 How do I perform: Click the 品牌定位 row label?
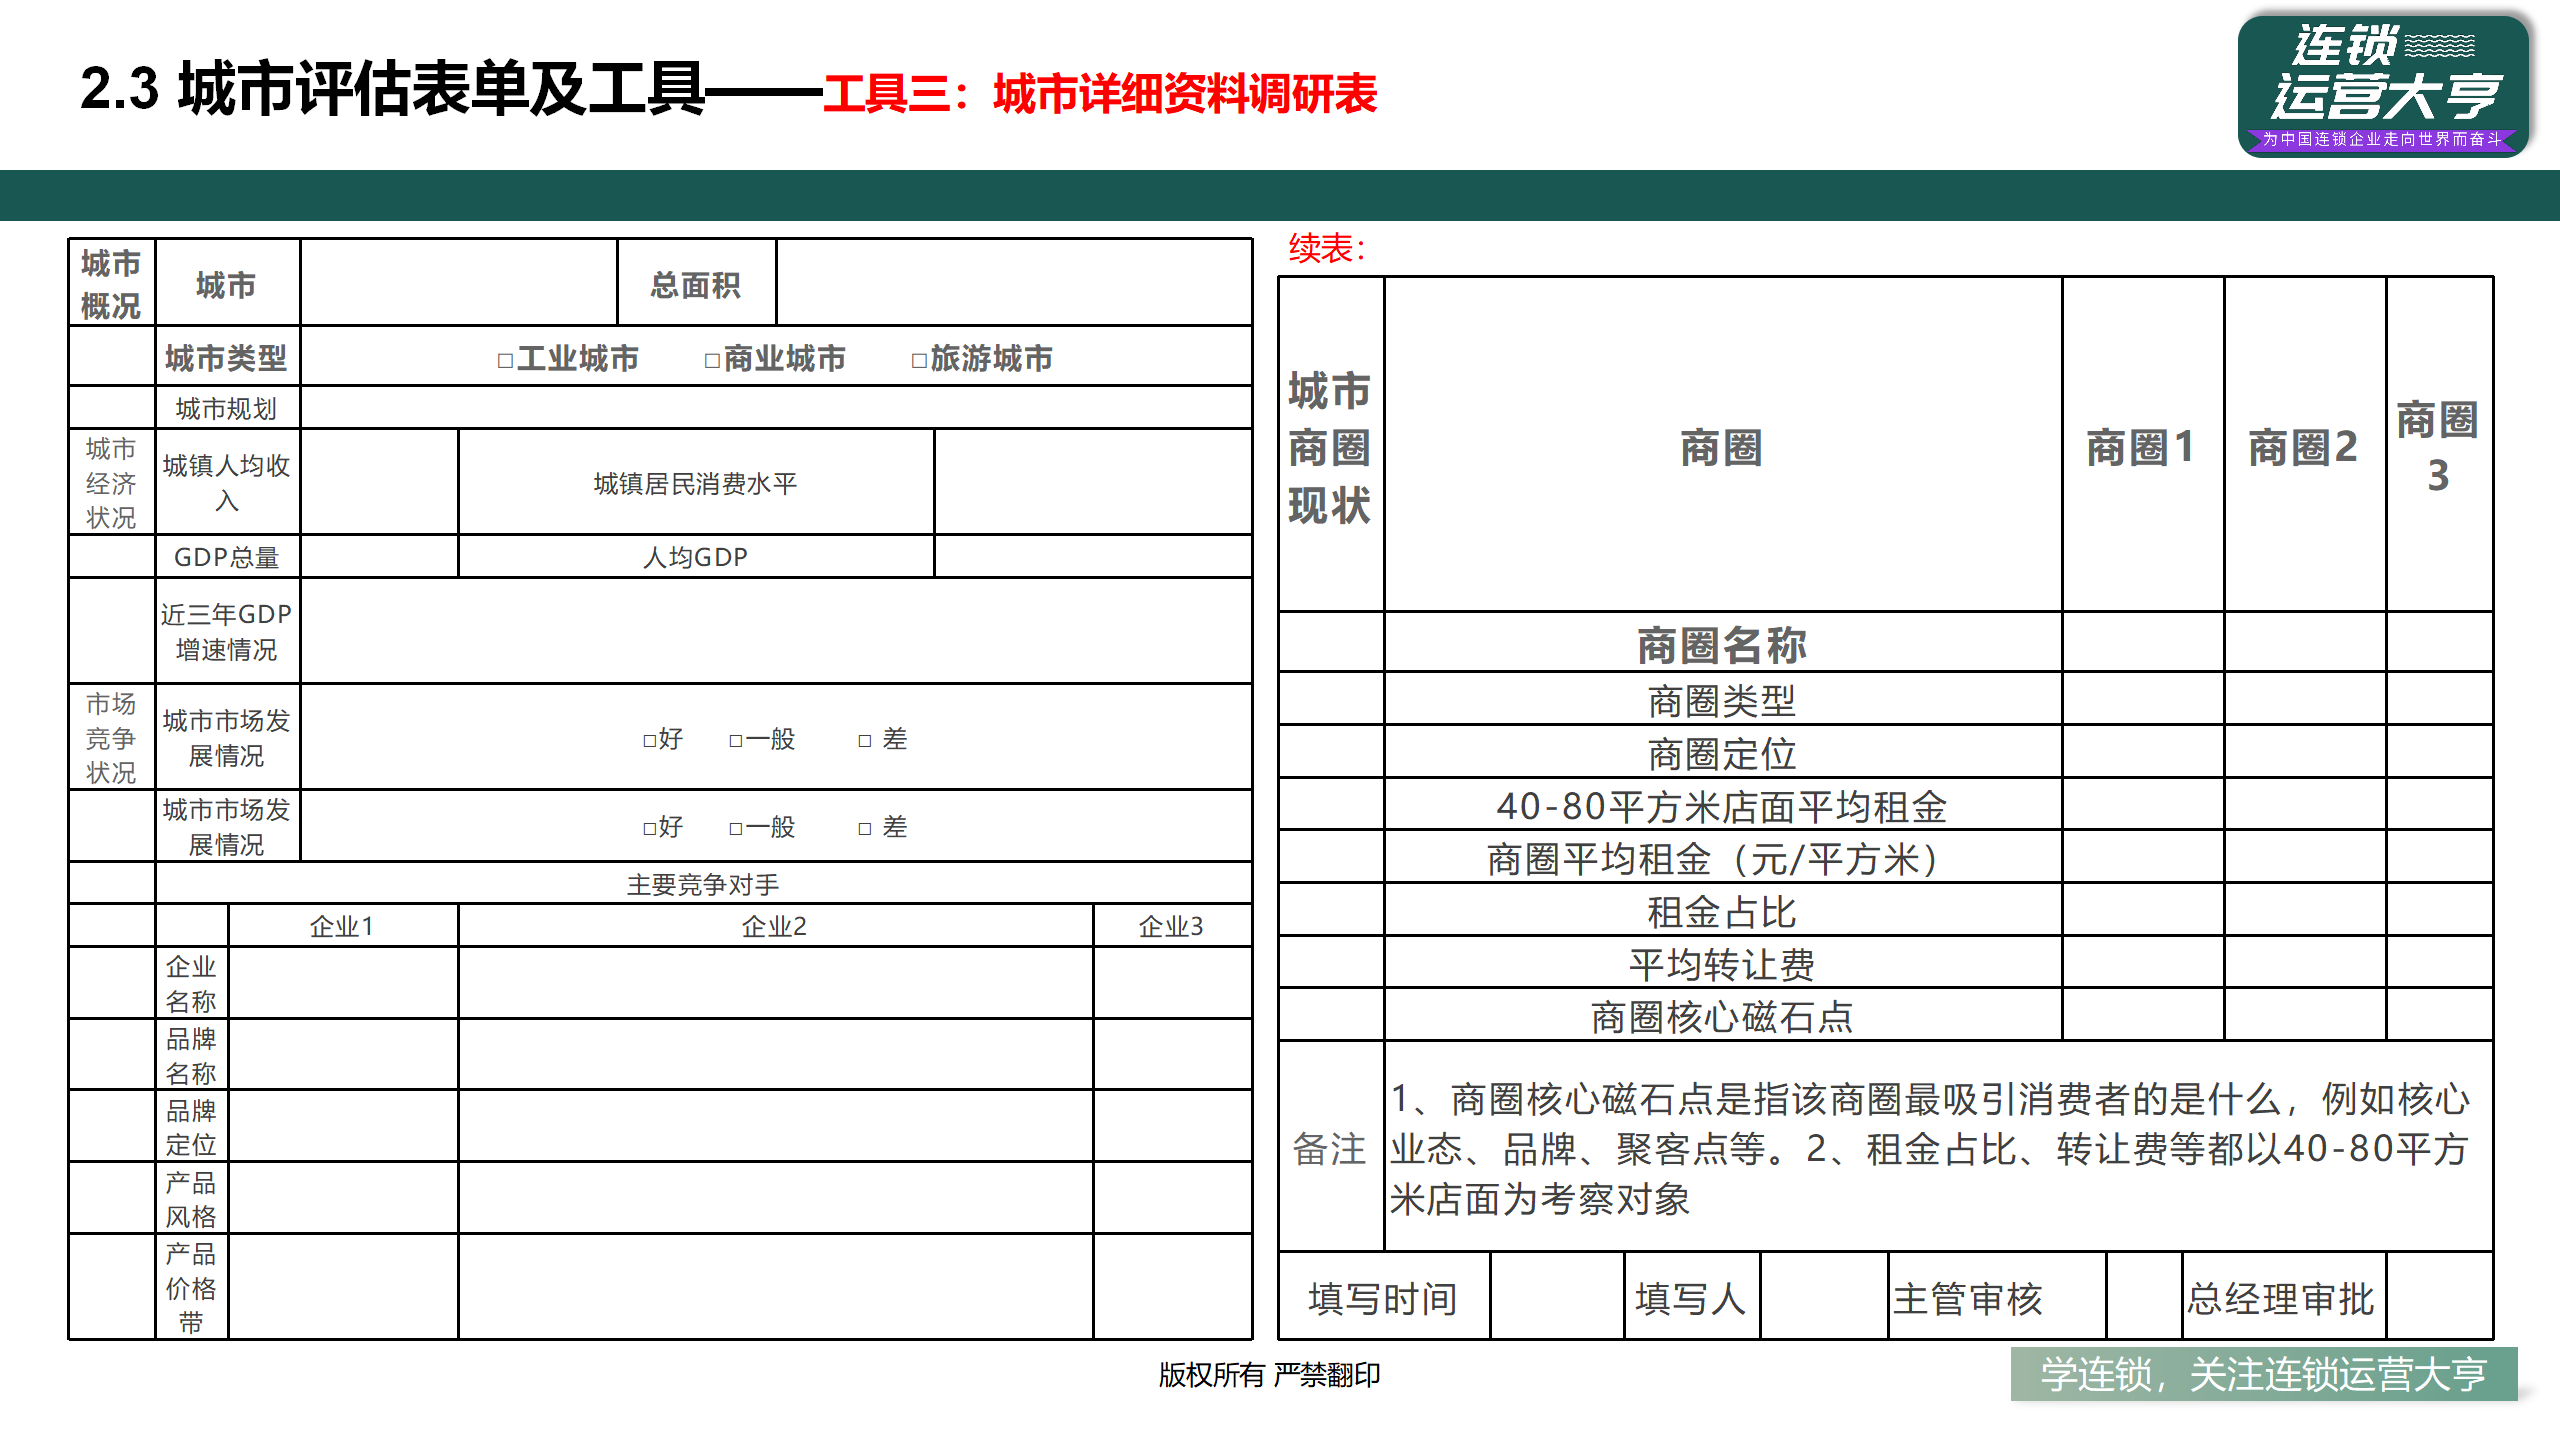click(x=191, y=1127)
